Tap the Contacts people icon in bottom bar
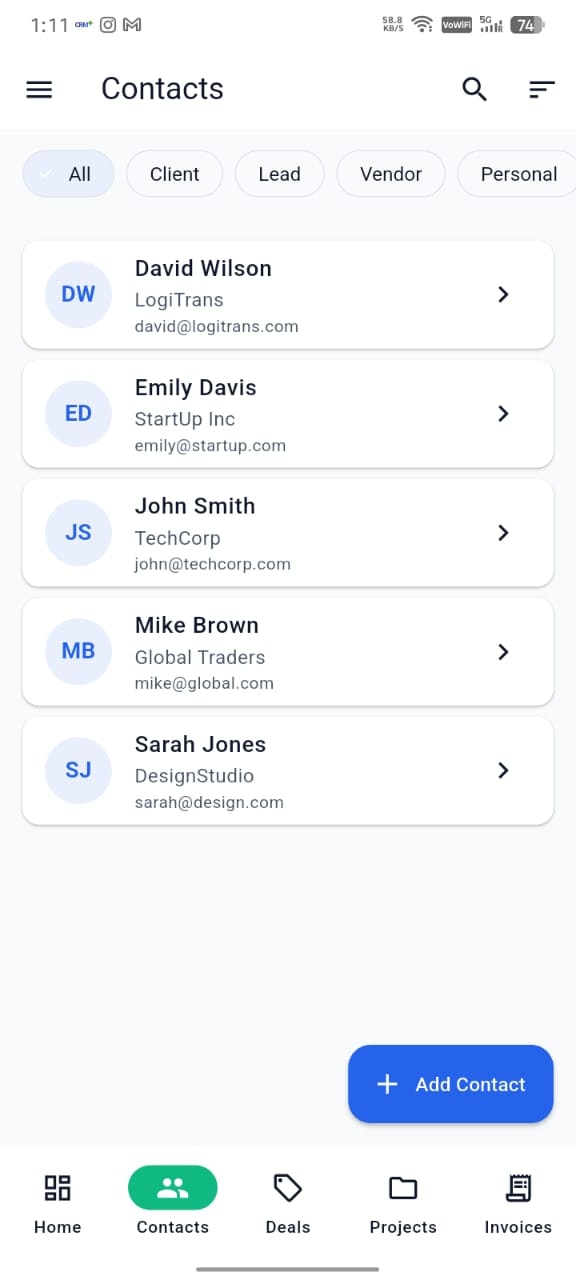The height and width of the screenshot is (1280, 576). [x=172, y=1188]
